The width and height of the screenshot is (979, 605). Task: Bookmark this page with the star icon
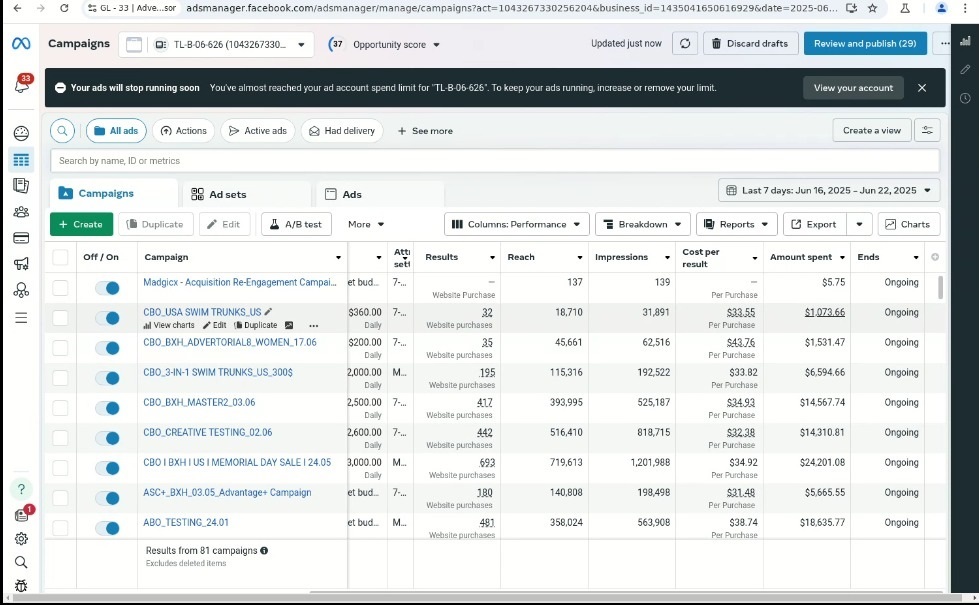coord(872,8)
